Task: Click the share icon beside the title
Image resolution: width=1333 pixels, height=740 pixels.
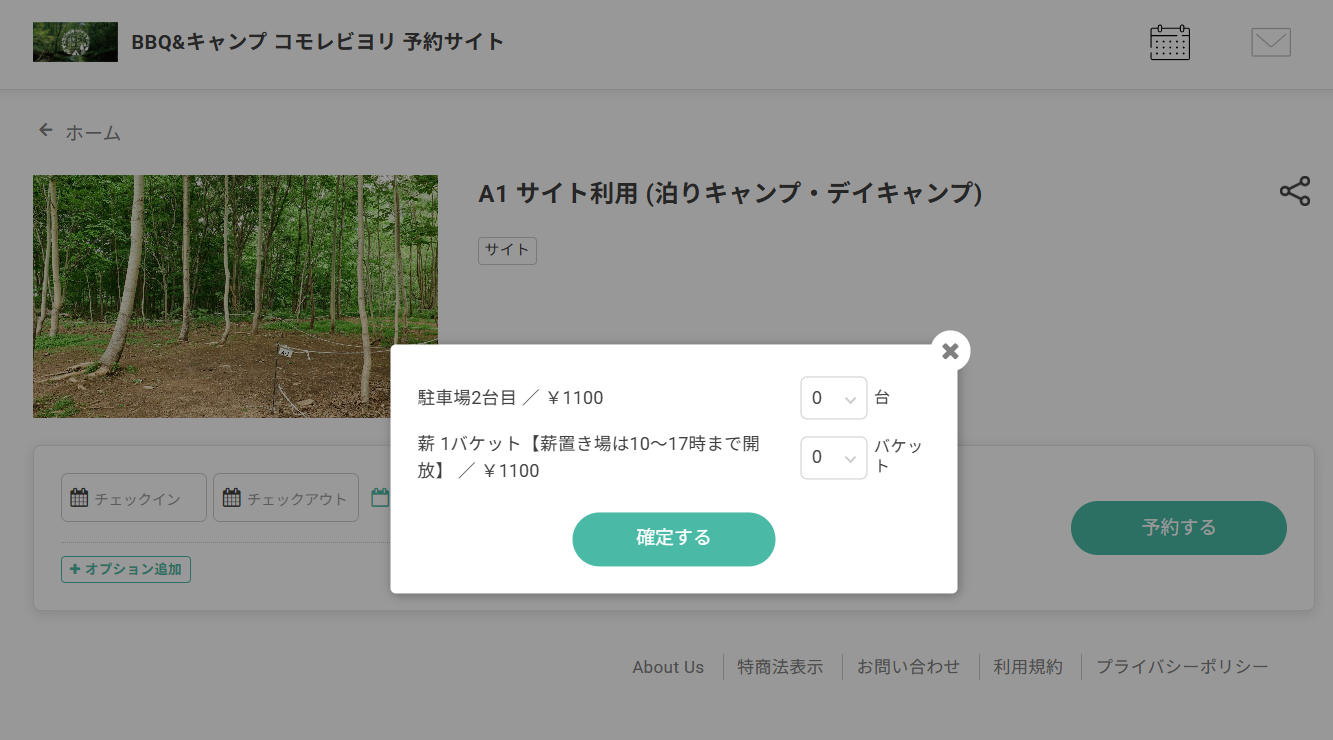Action: (1294, 191)
